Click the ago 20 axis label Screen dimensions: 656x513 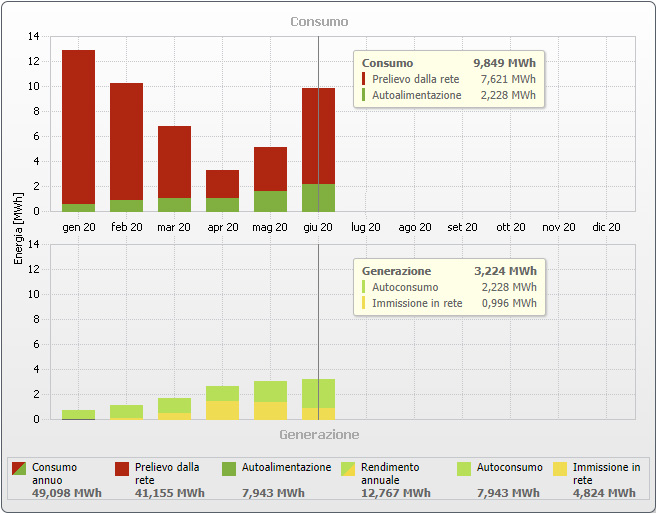point(415,227)
